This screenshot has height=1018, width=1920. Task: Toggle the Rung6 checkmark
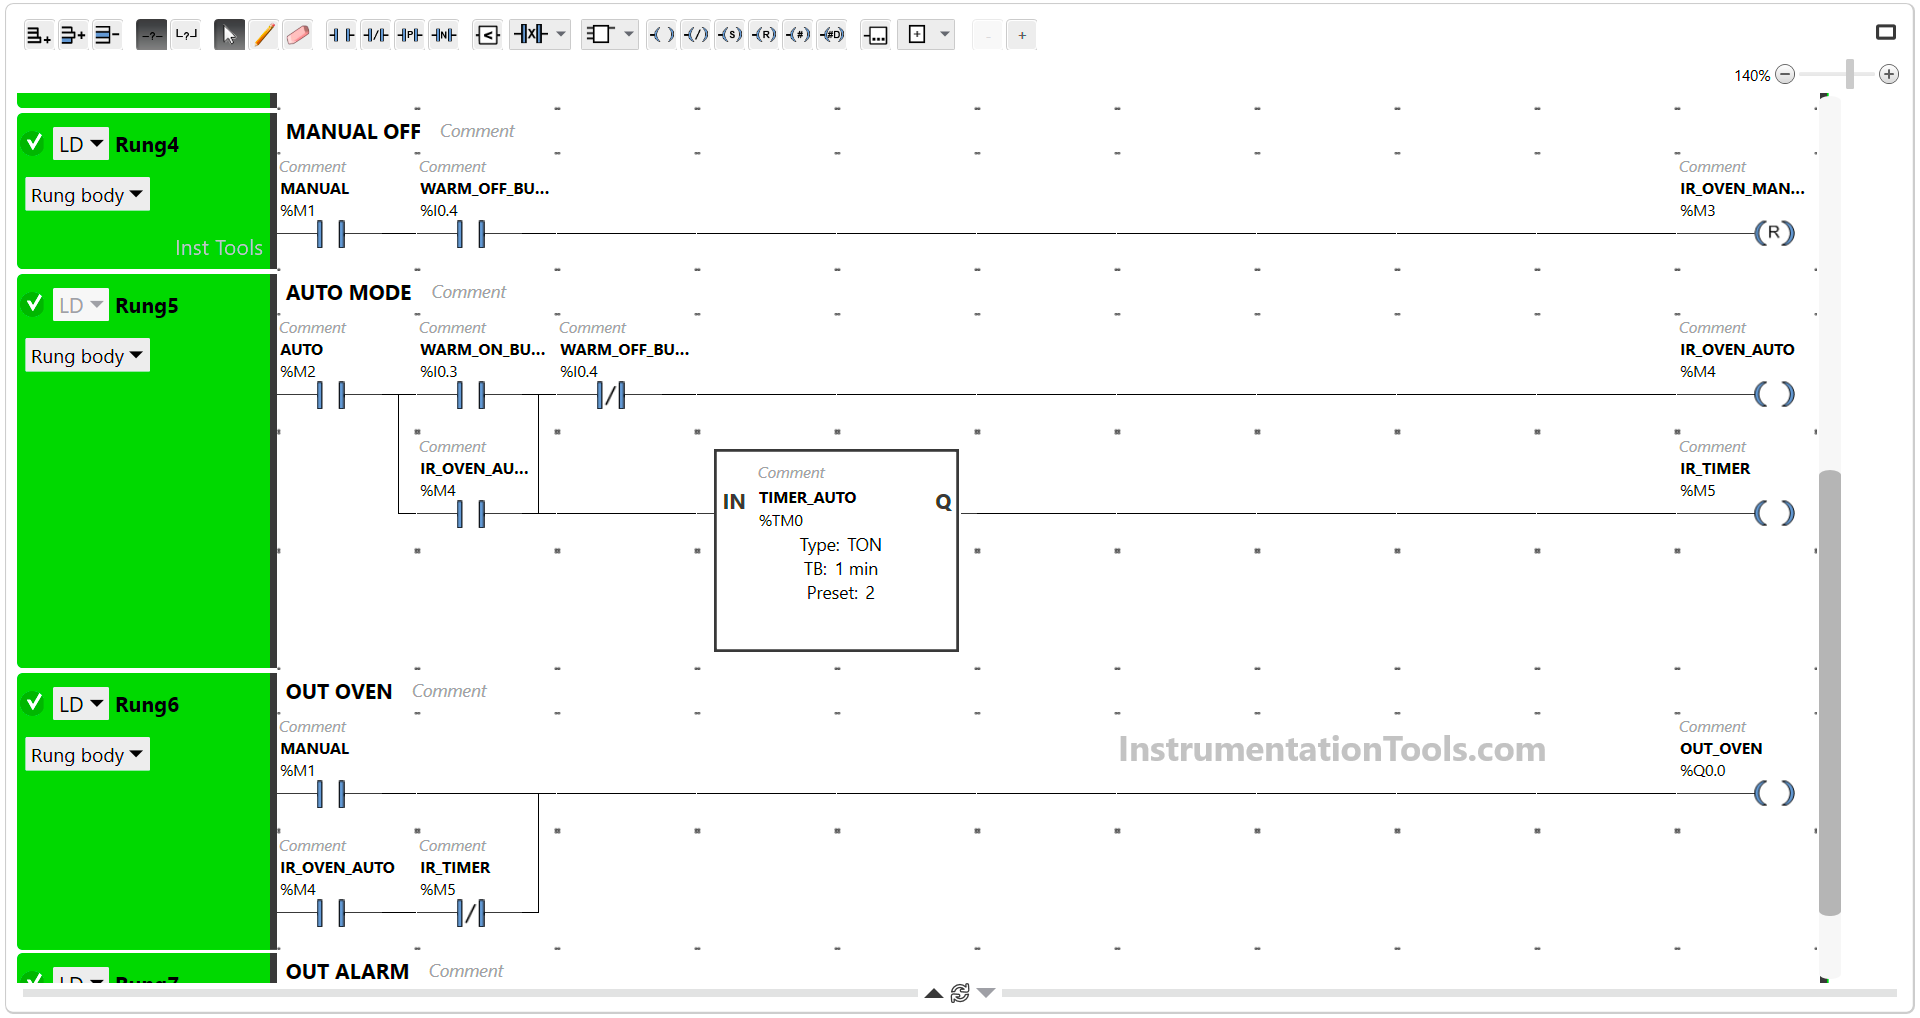(35, 703)
